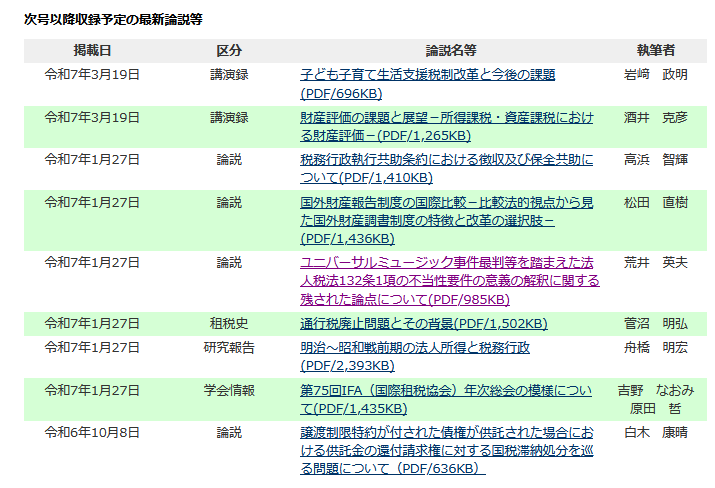
Task: Click the date in the 菅沼 明弘 row
Action: (92, 323)
